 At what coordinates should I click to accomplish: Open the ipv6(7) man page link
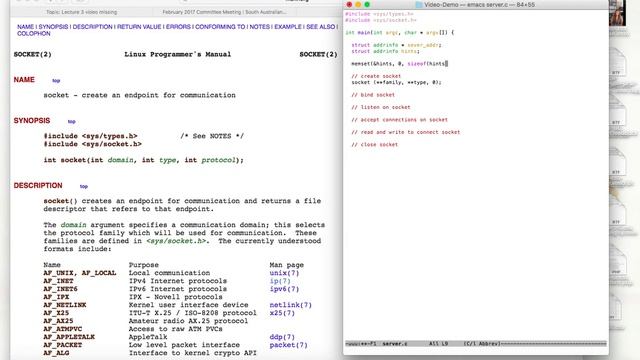pyautogui.click(x=284, y=289)
